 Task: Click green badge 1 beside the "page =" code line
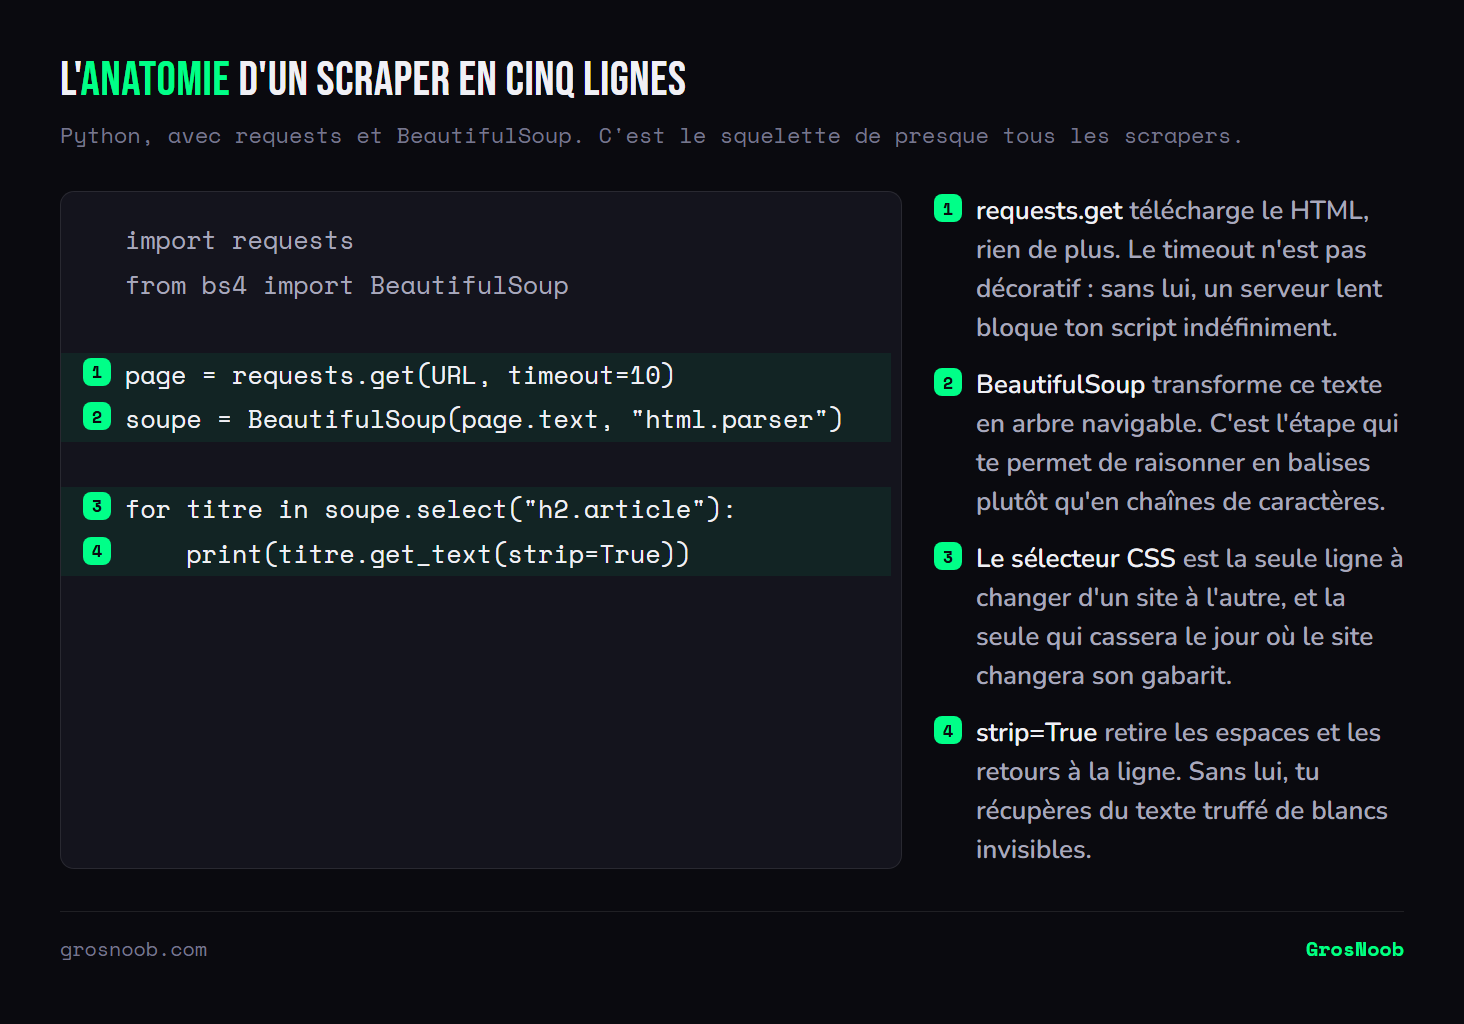point(97,372)
